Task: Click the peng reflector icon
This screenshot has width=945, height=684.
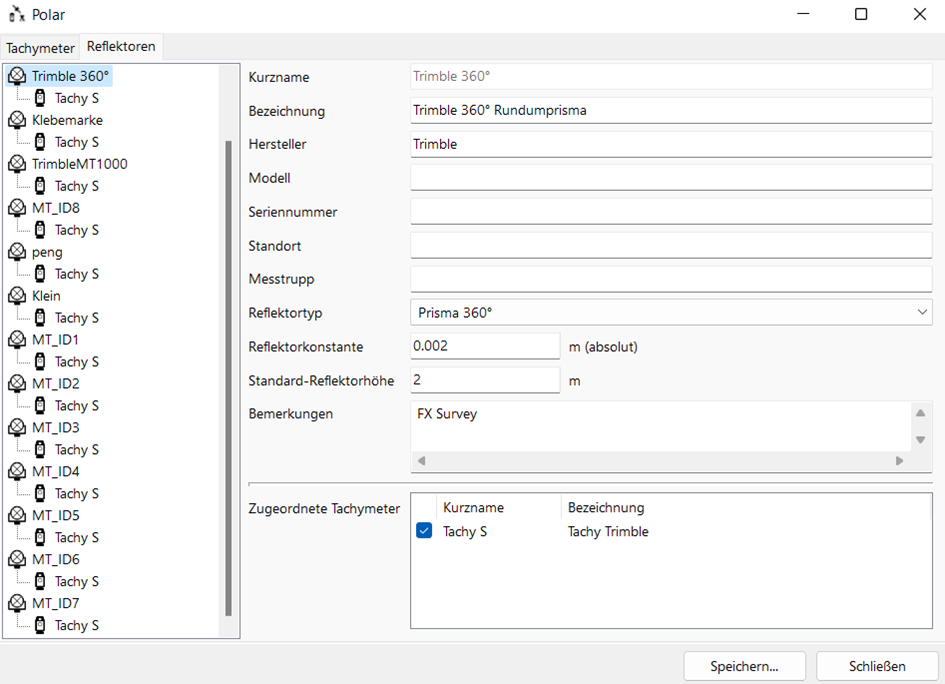Action: (17, 252)
